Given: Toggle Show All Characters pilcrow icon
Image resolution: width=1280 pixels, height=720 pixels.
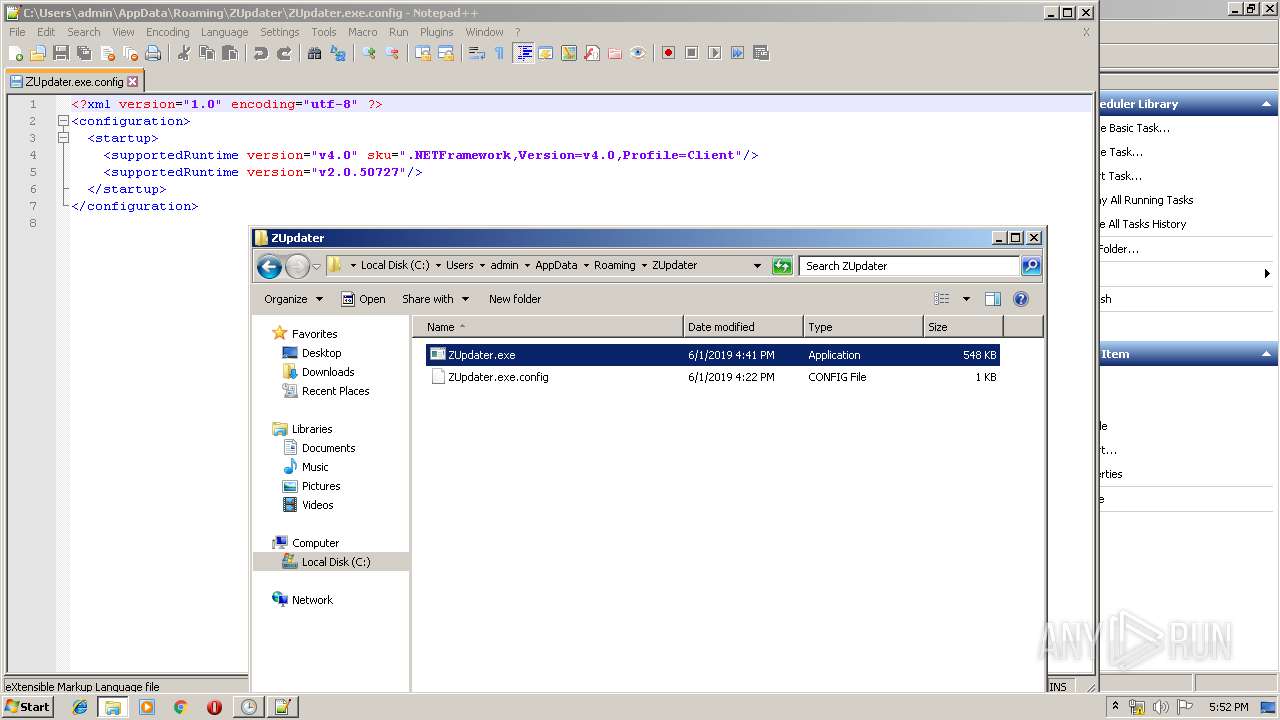Looking at the screenshot, I should coord(500,53).
